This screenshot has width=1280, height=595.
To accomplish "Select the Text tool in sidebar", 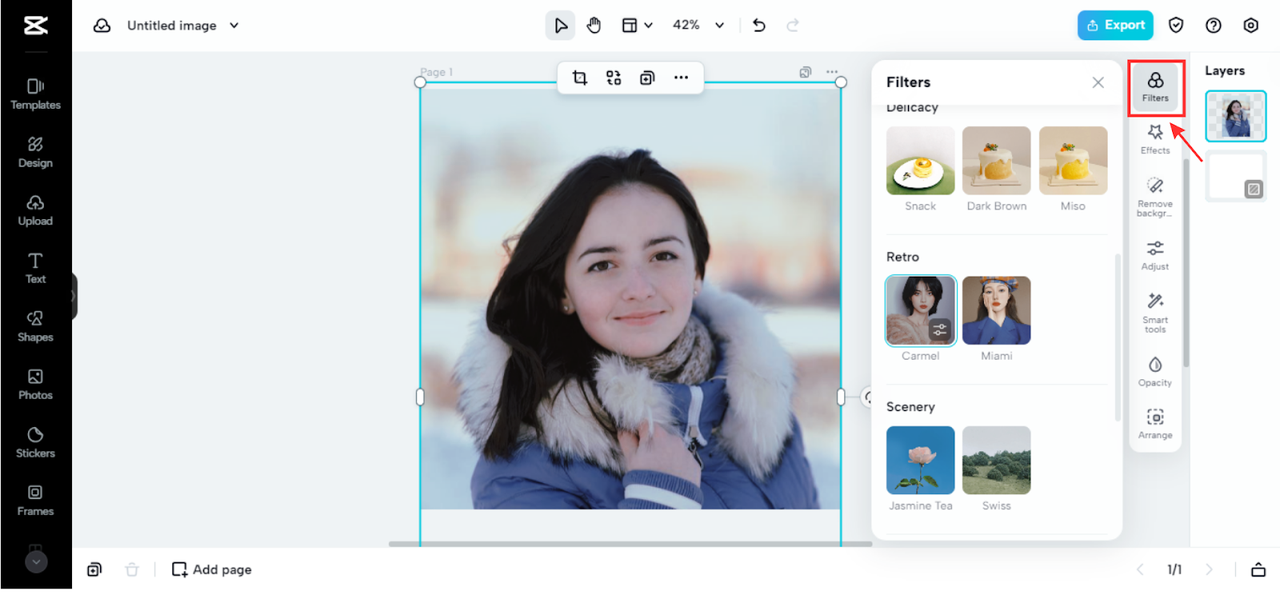I will pos(36,268).
